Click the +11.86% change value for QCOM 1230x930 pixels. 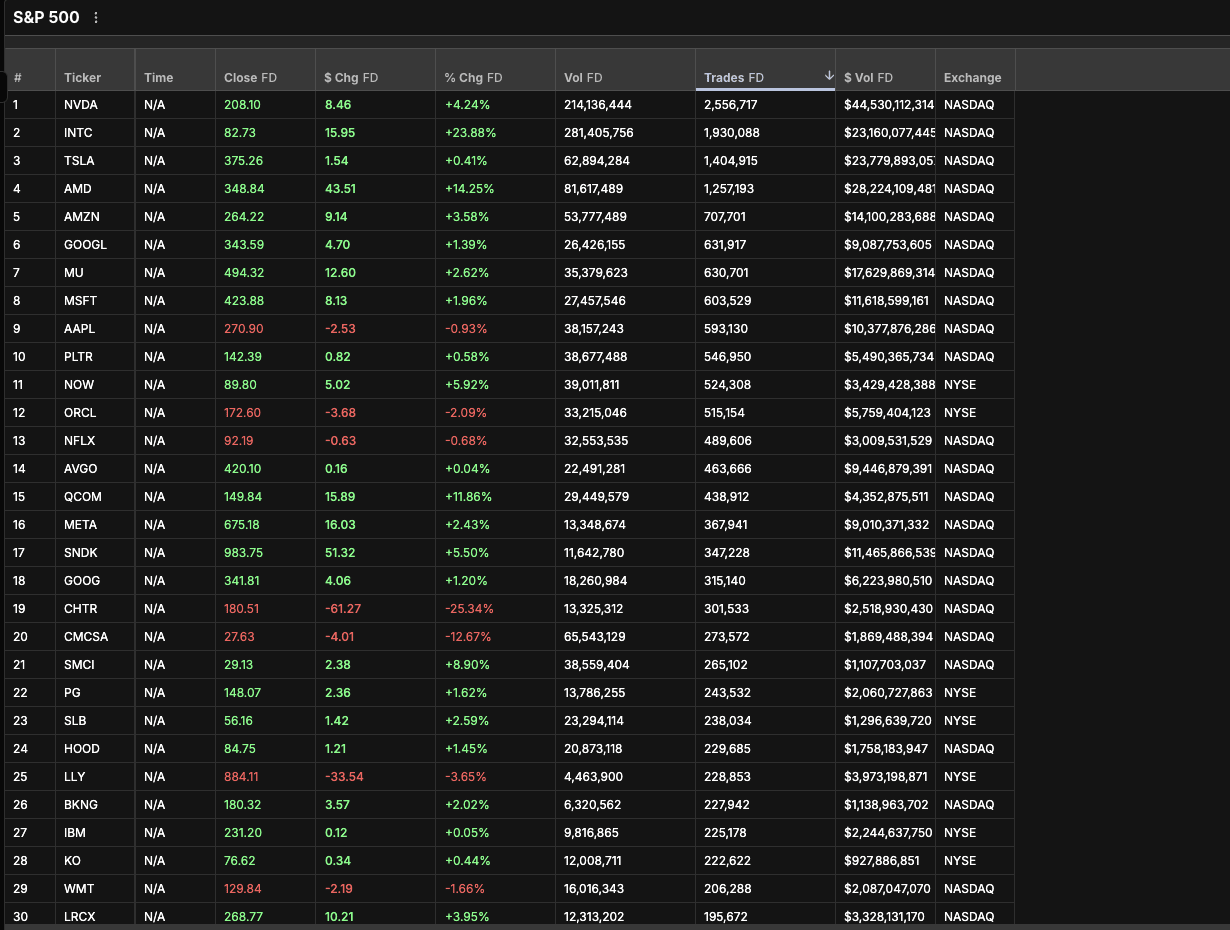pos(469,496)
